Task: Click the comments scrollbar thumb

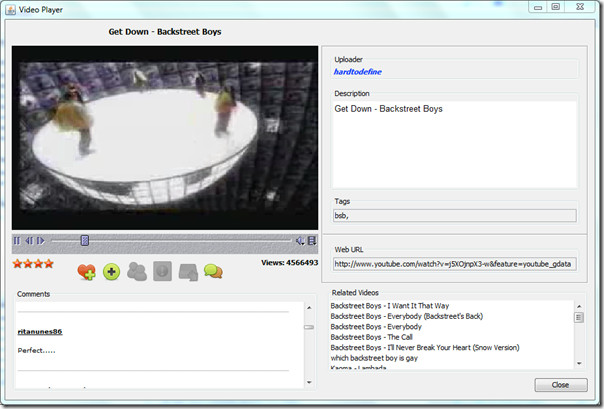Action: (309, 327)
